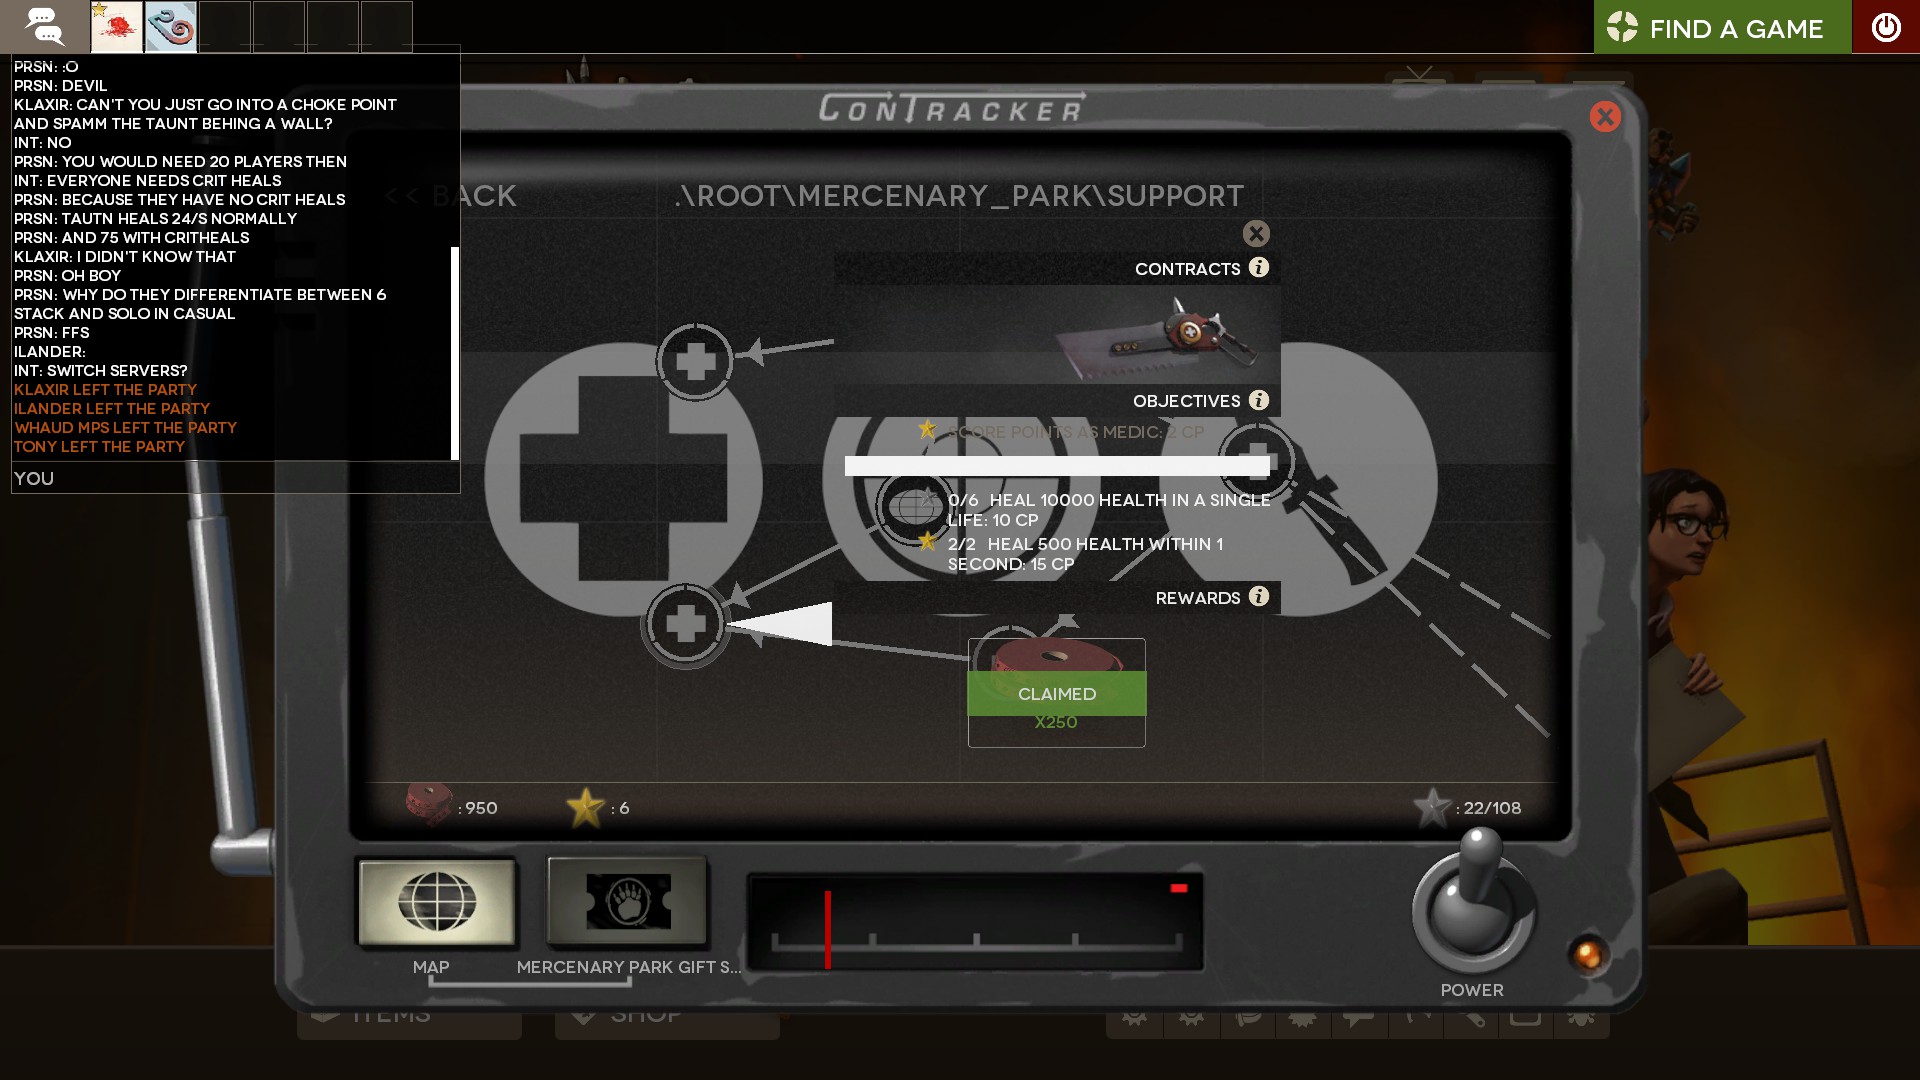Open the Mercenary Park Gift Shop ticket
The height and width of the screenshot is (1080, 1920).
point(627,902)
